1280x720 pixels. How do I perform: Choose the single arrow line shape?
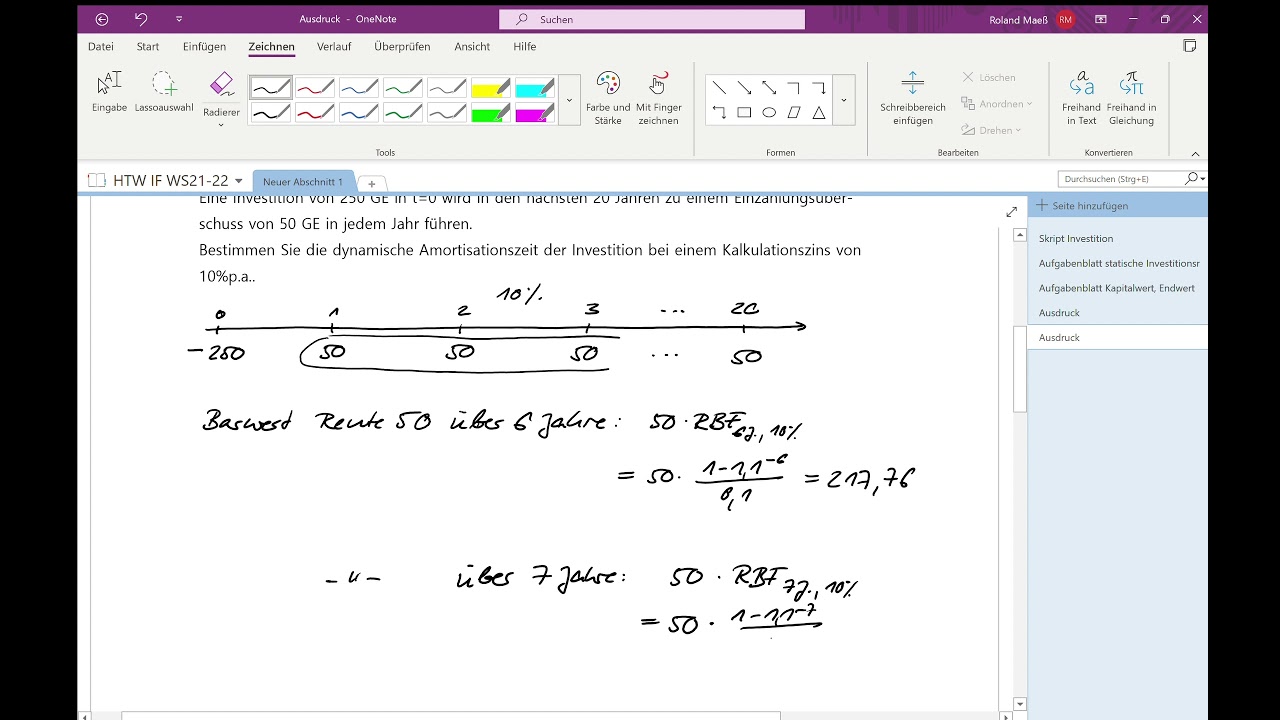click(x=744, y=88)
